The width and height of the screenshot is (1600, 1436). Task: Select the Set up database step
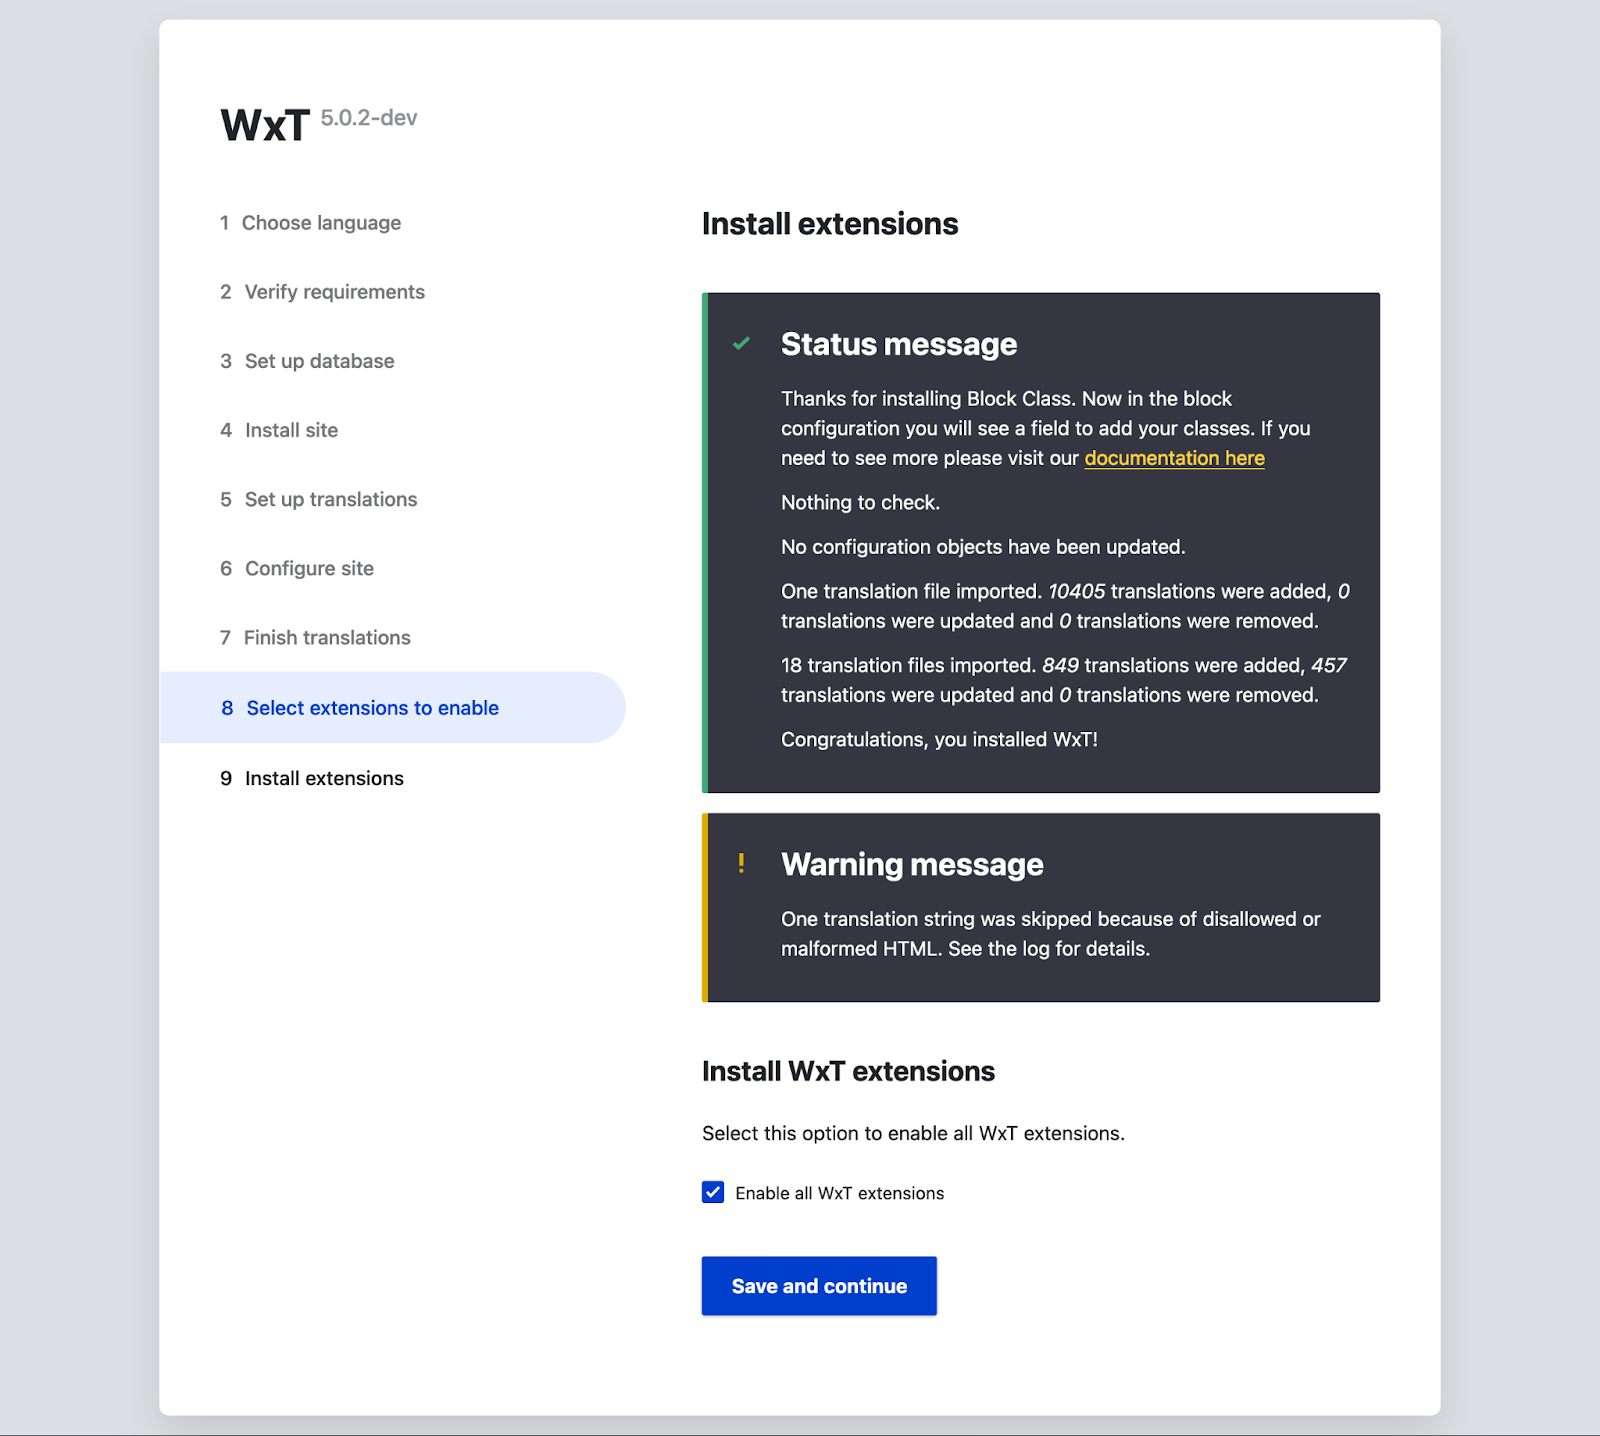point(319,361)
